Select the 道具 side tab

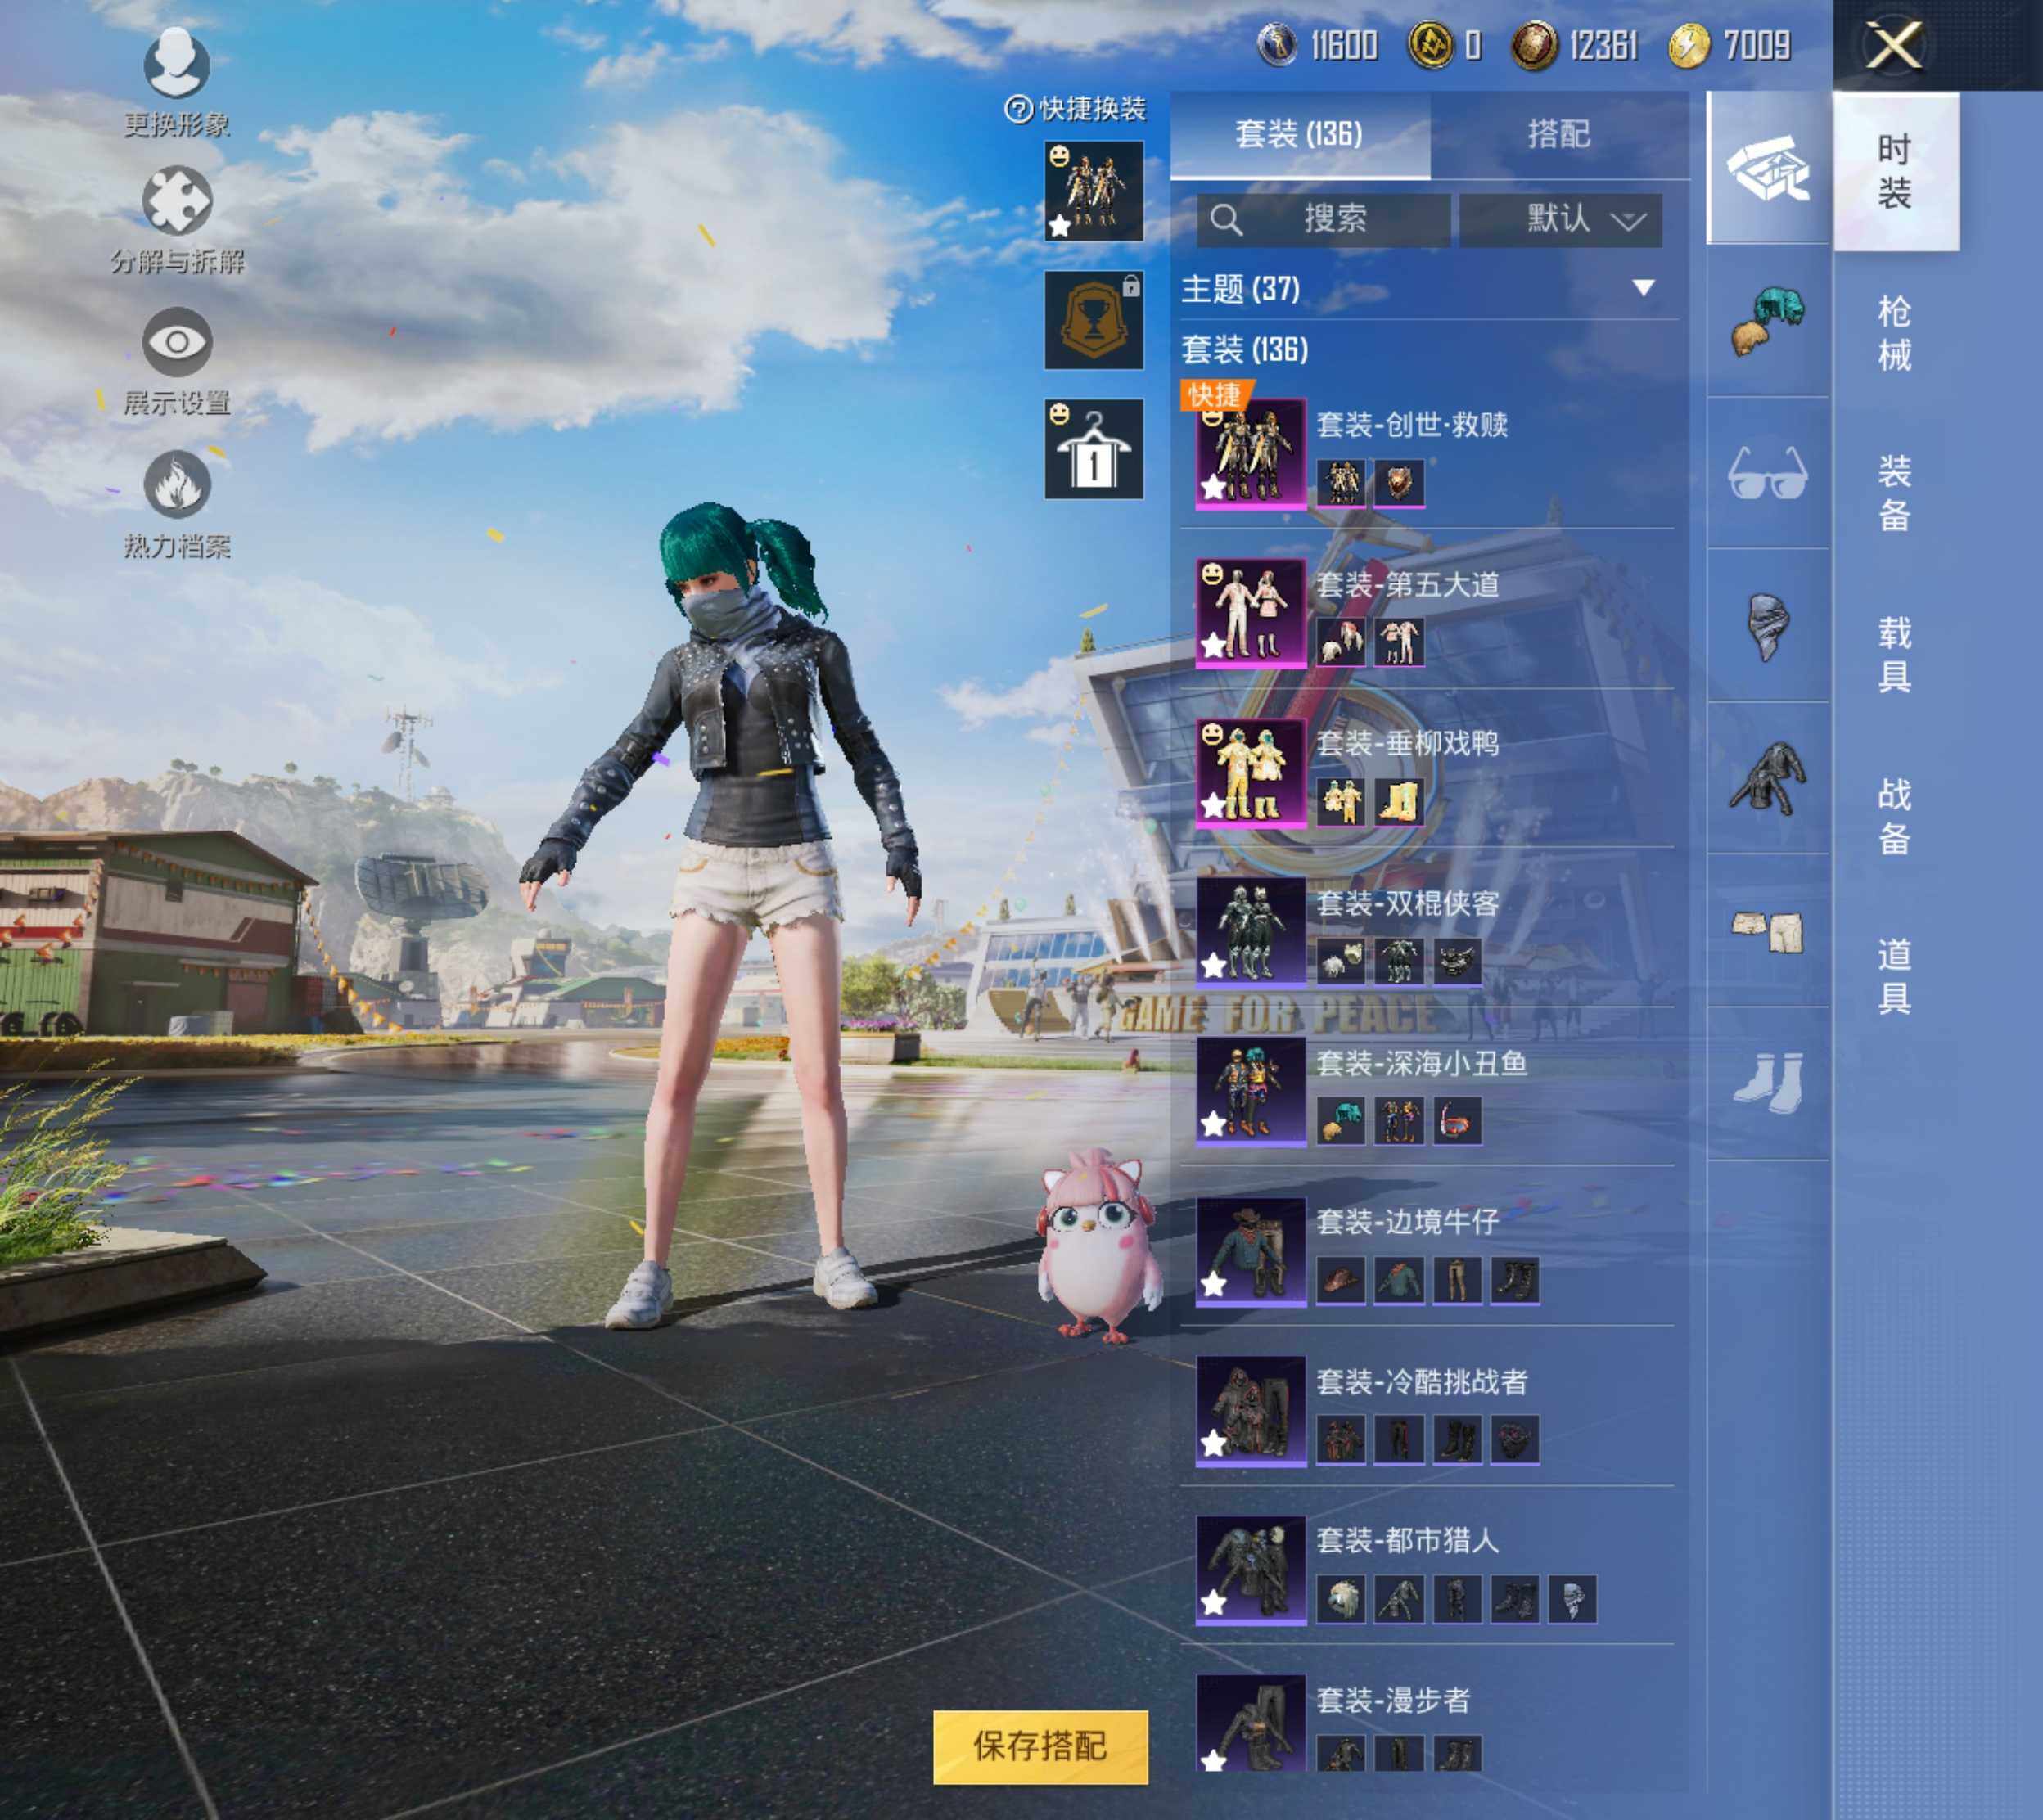pyautogui.click(x=1895, y=976)
